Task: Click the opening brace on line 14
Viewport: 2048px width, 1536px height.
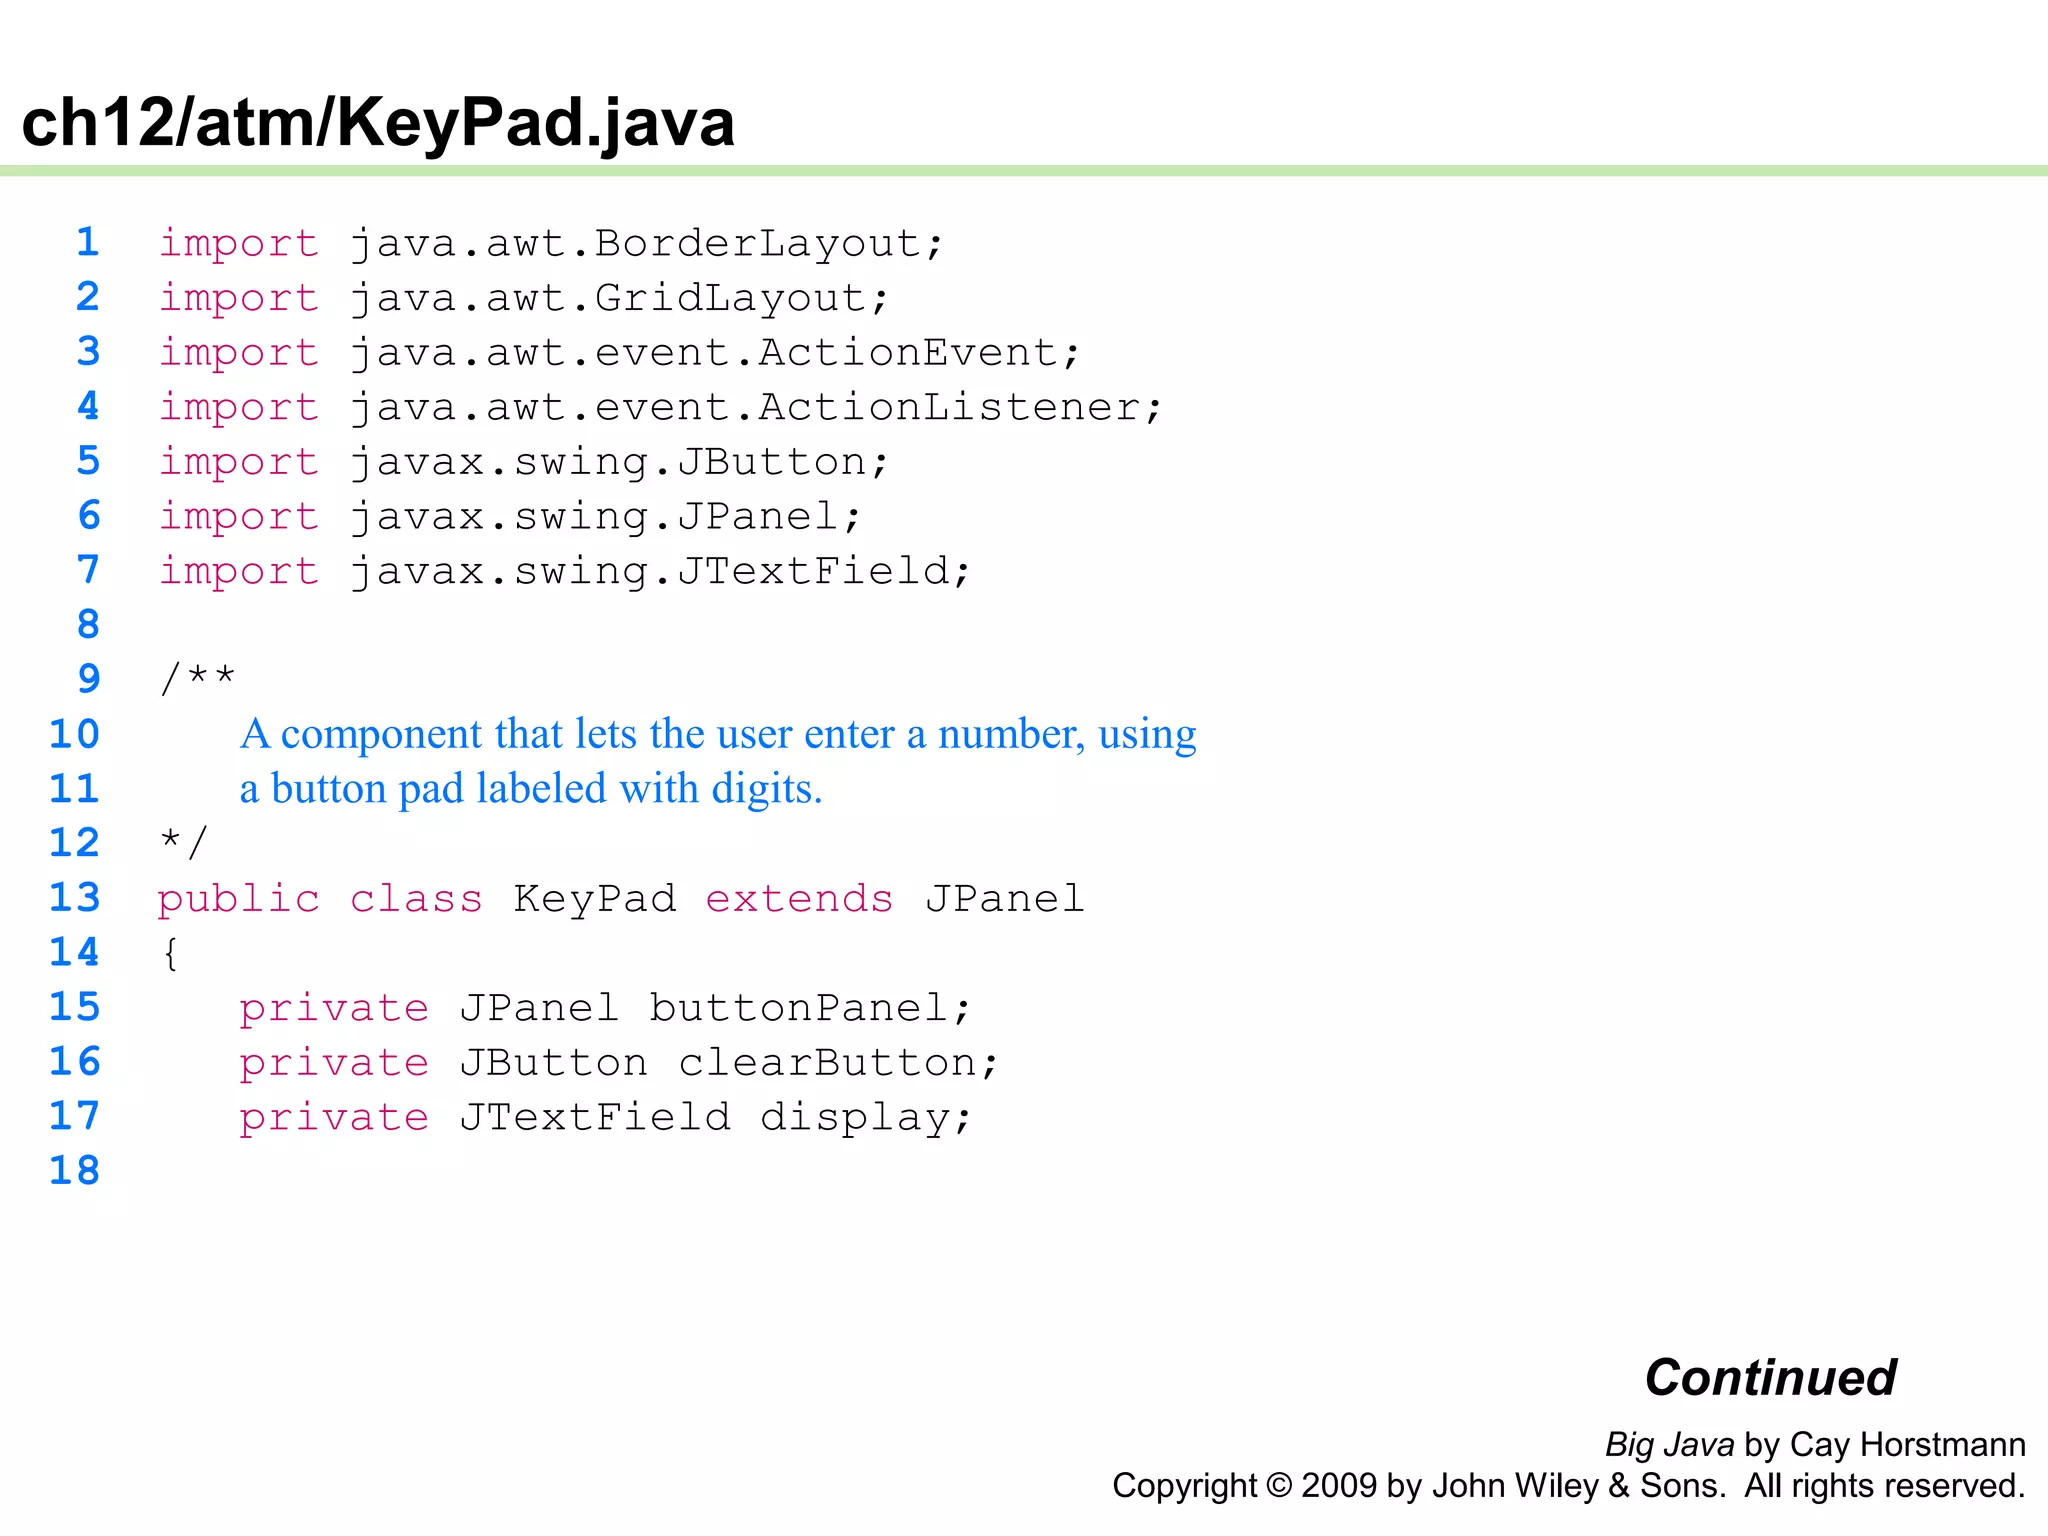Action: coord(171,953)
